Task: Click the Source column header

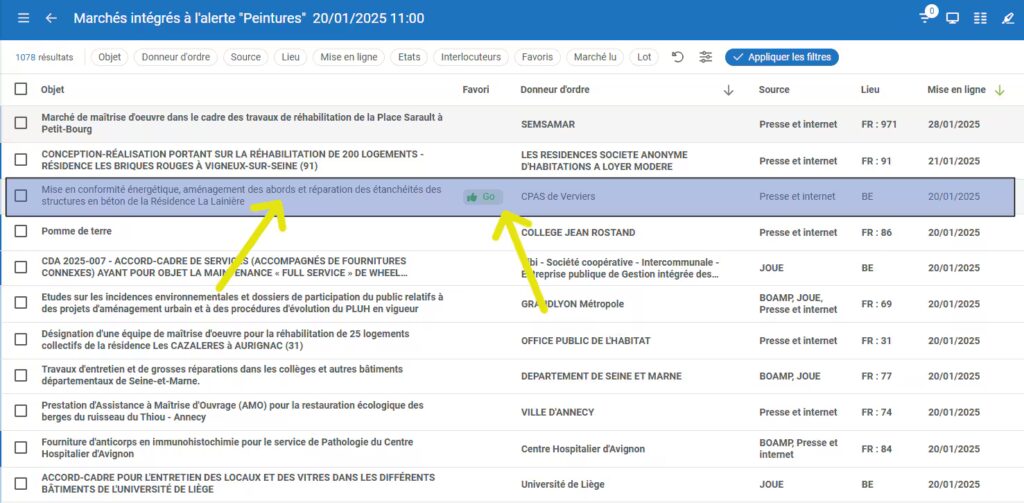Action: tap(774, 90)
